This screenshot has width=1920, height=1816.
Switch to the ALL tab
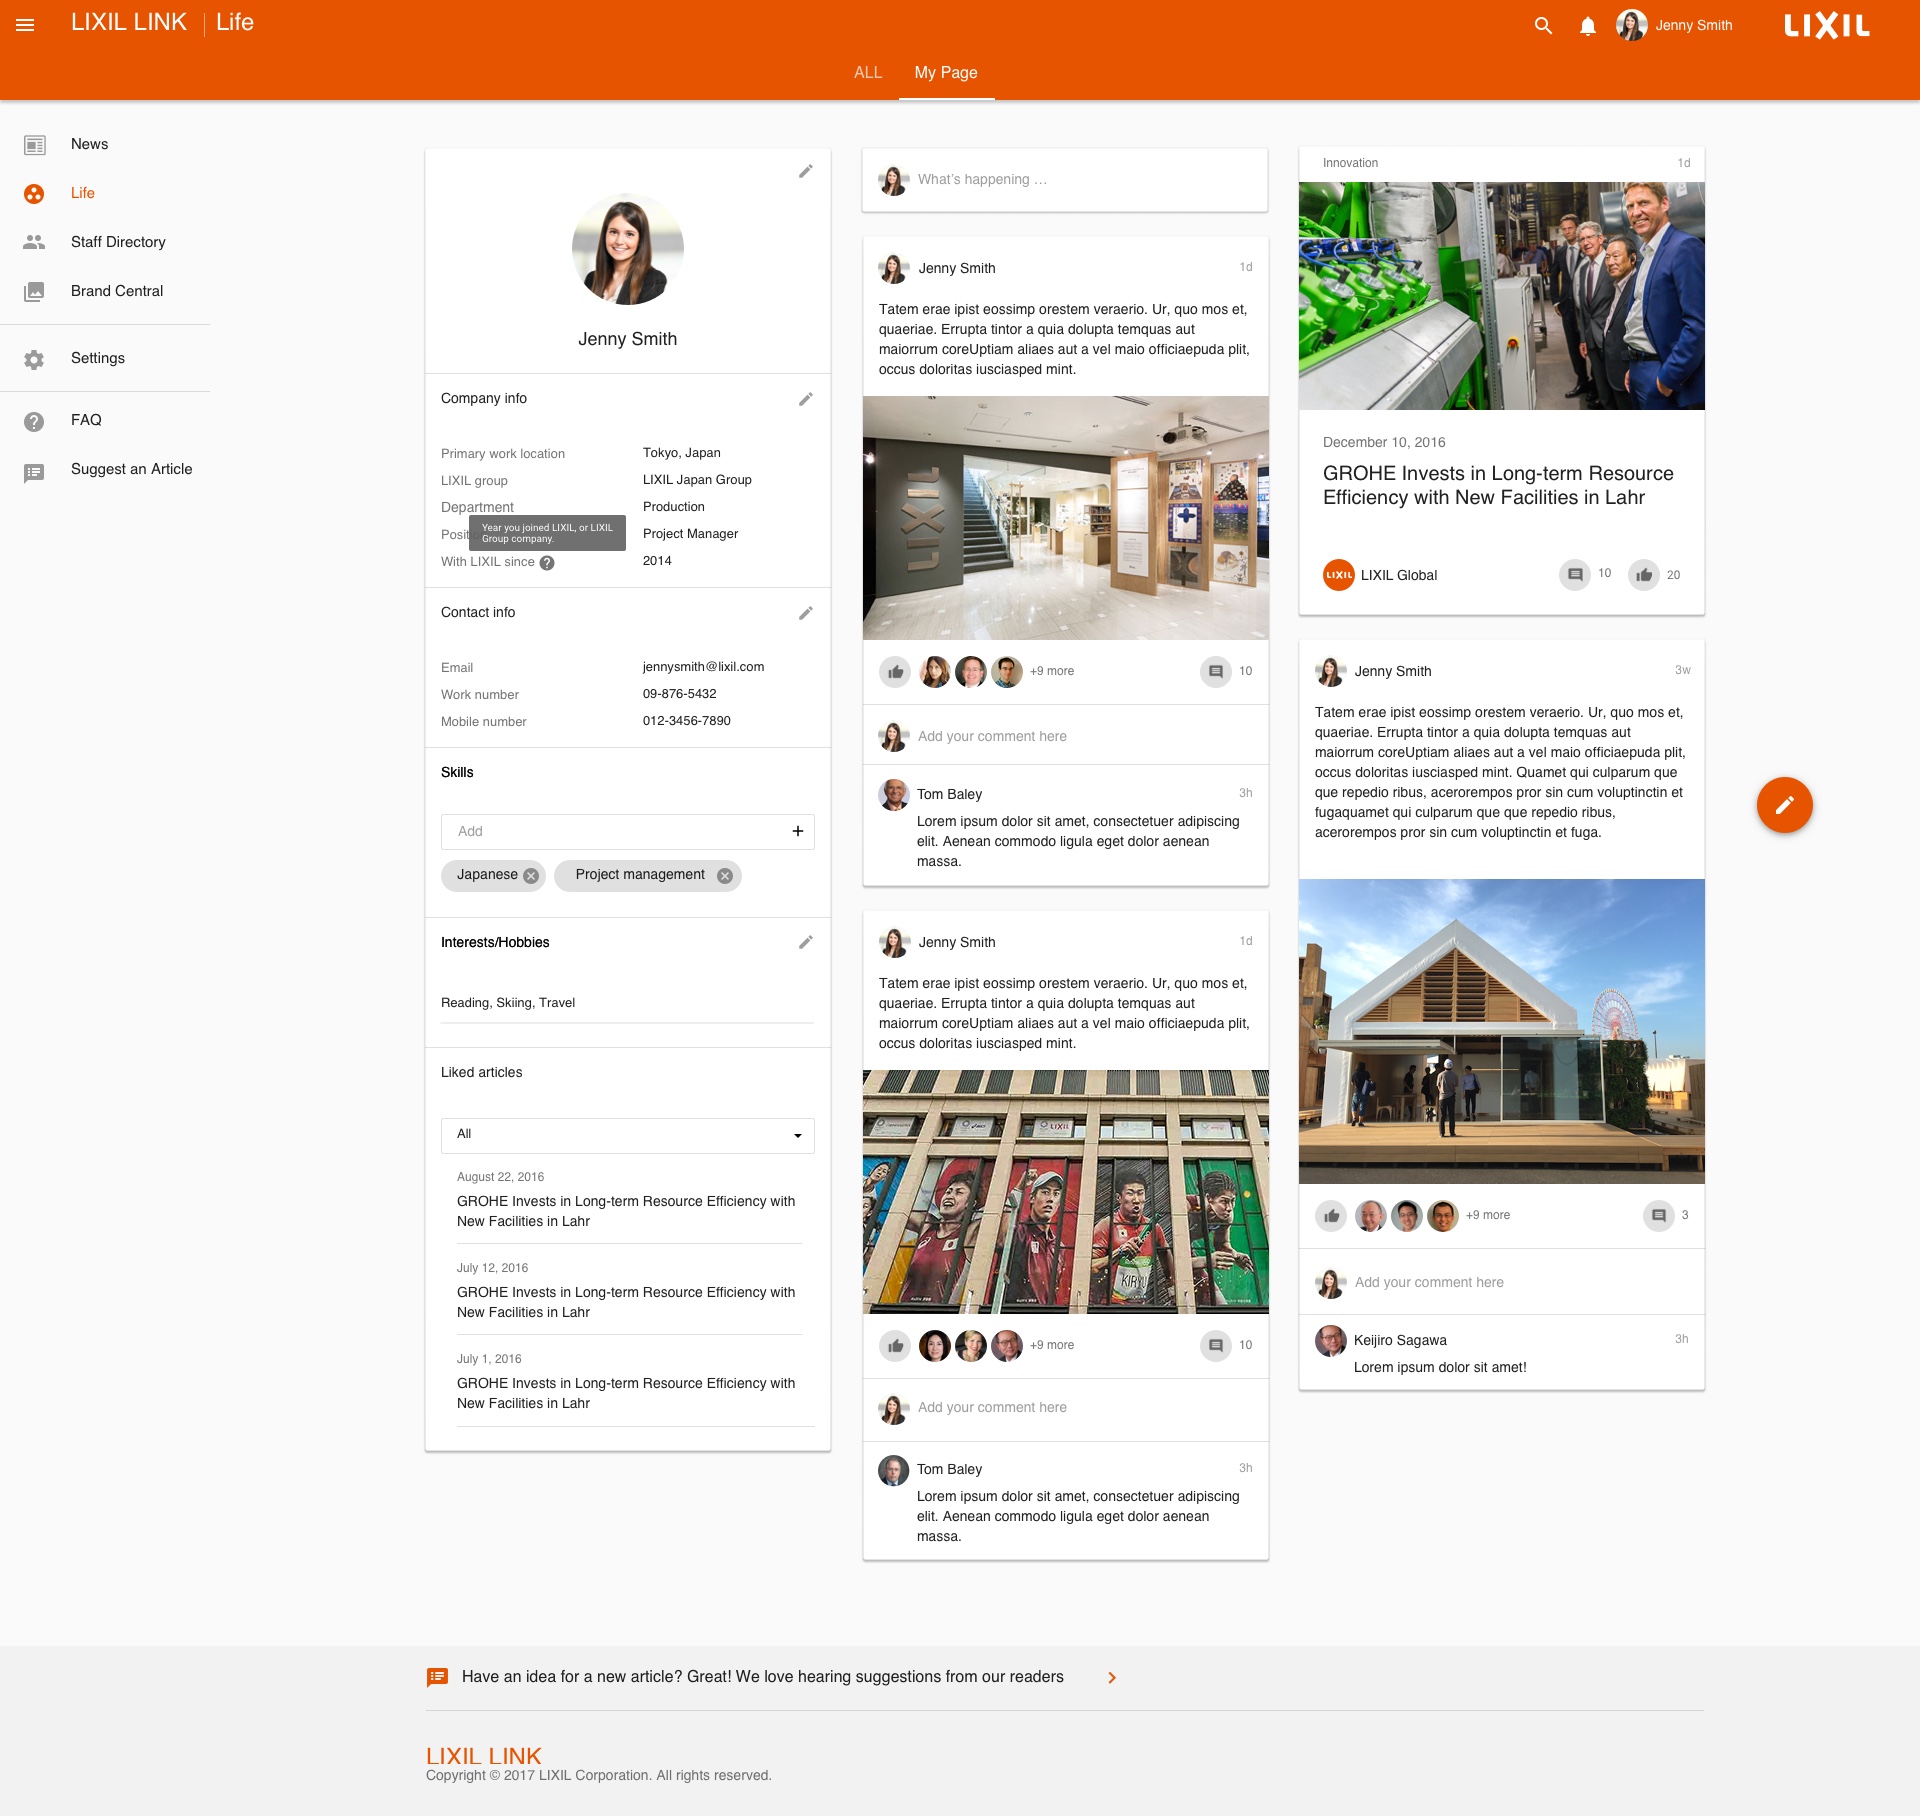pyautogui.click(x=867, y=72)
